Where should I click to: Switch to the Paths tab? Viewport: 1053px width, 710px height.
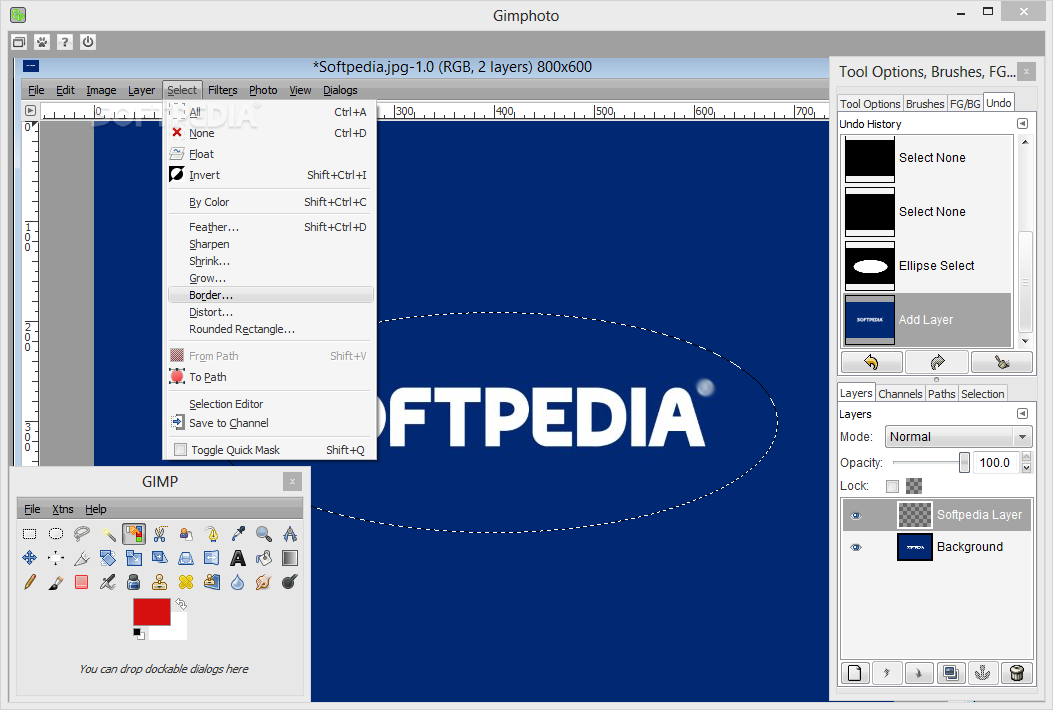[x=942, y=394]
